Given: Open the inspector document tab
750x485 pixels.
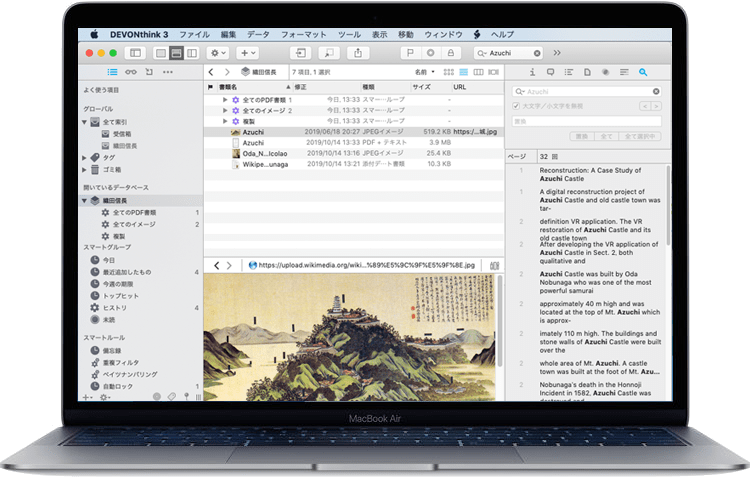Looking at the screenshot, I should [x=587, y=72].
